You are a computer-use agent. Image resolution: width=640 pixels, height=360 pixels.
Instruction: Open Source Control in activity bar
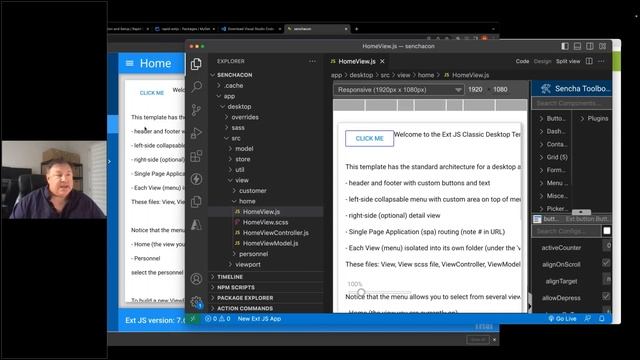[196, 110]
